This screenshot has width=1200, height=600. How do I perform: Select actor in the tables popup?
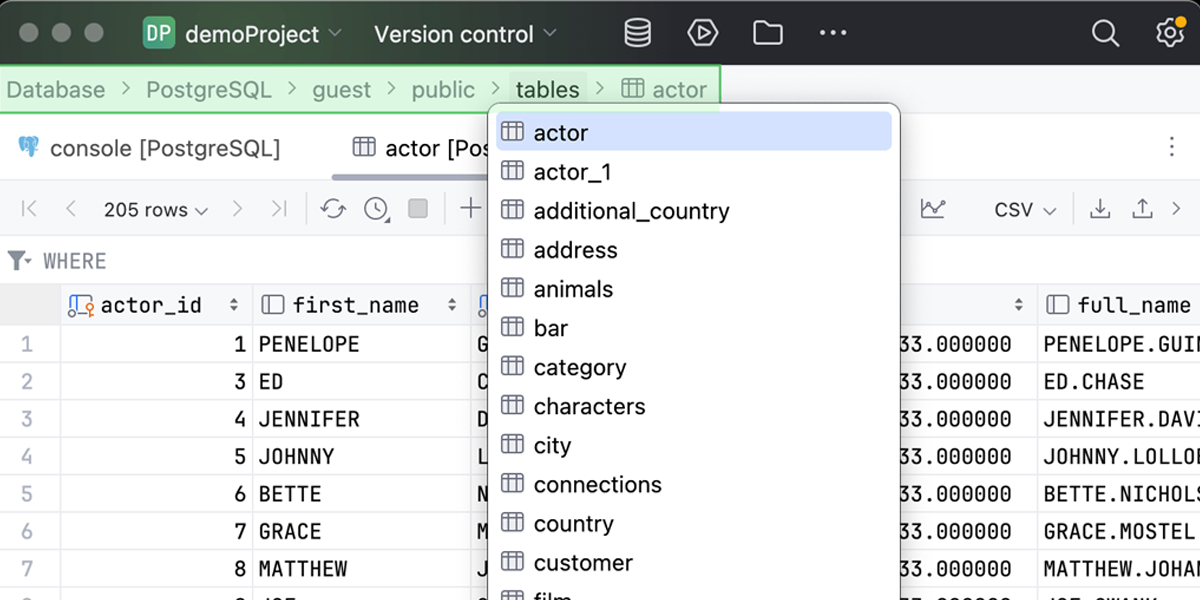694,132
